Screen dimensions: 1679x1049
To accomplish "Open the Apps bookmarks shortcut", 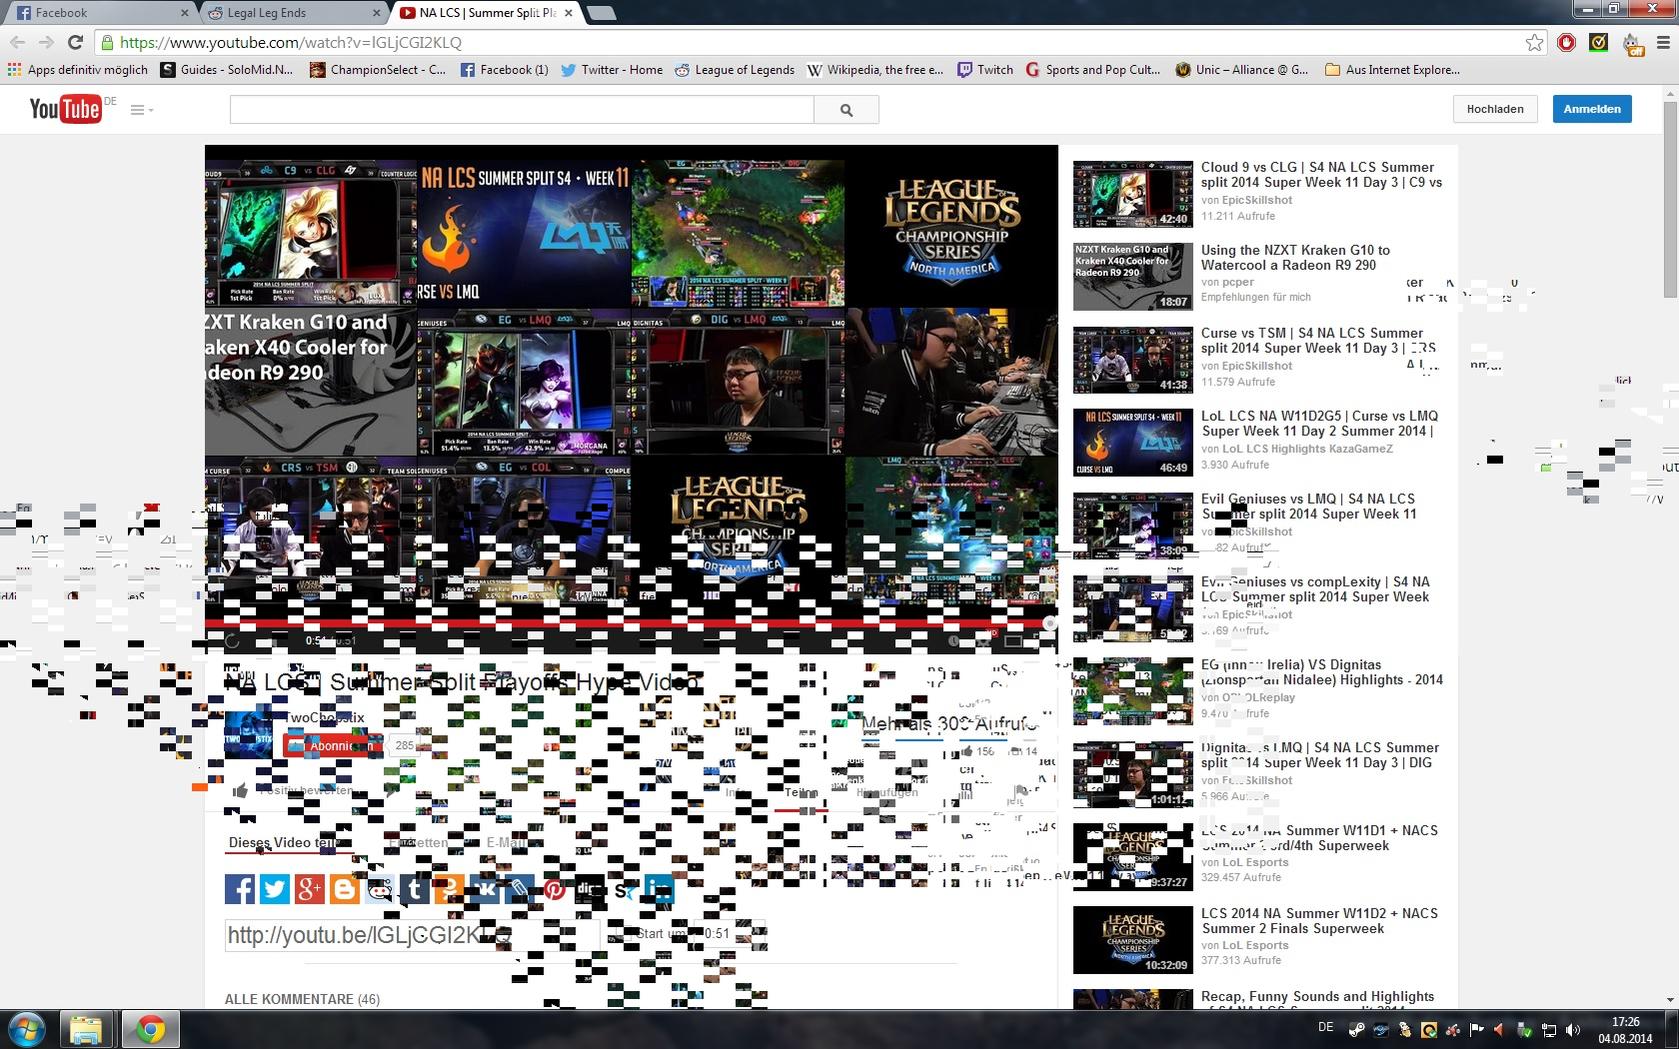I will click(x=78, y=69).
